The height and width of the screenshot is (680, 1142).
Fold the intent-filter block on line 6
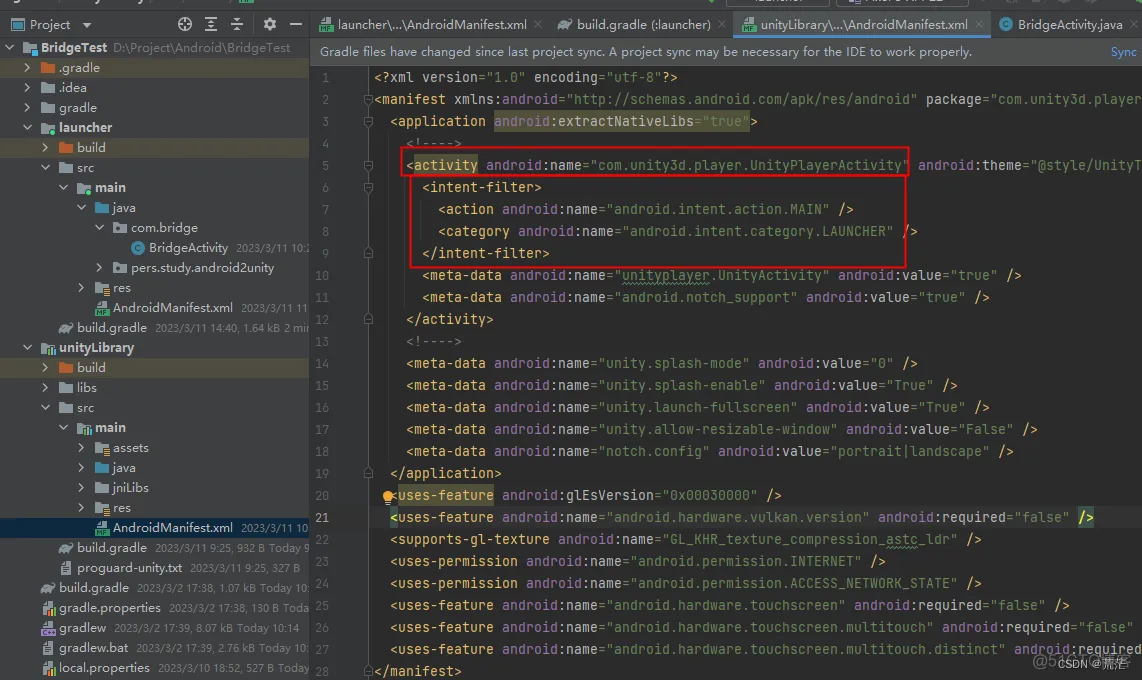point(369,188)
